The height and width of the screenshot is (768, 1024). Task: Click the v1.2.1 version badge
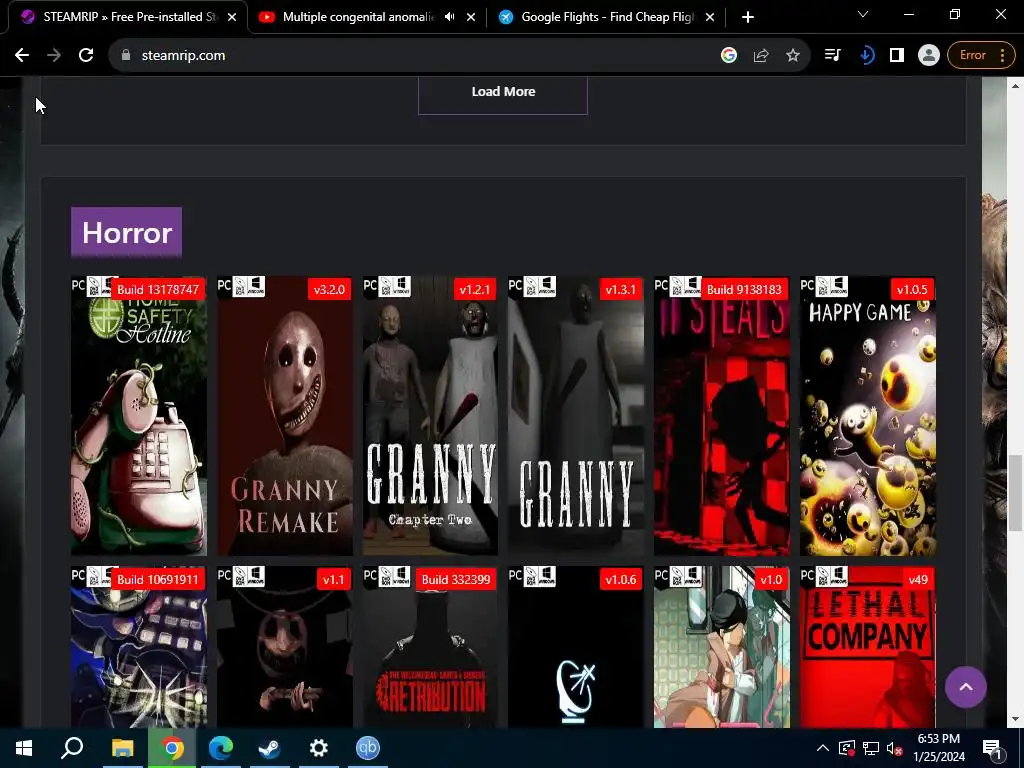(x=475, y=289)
